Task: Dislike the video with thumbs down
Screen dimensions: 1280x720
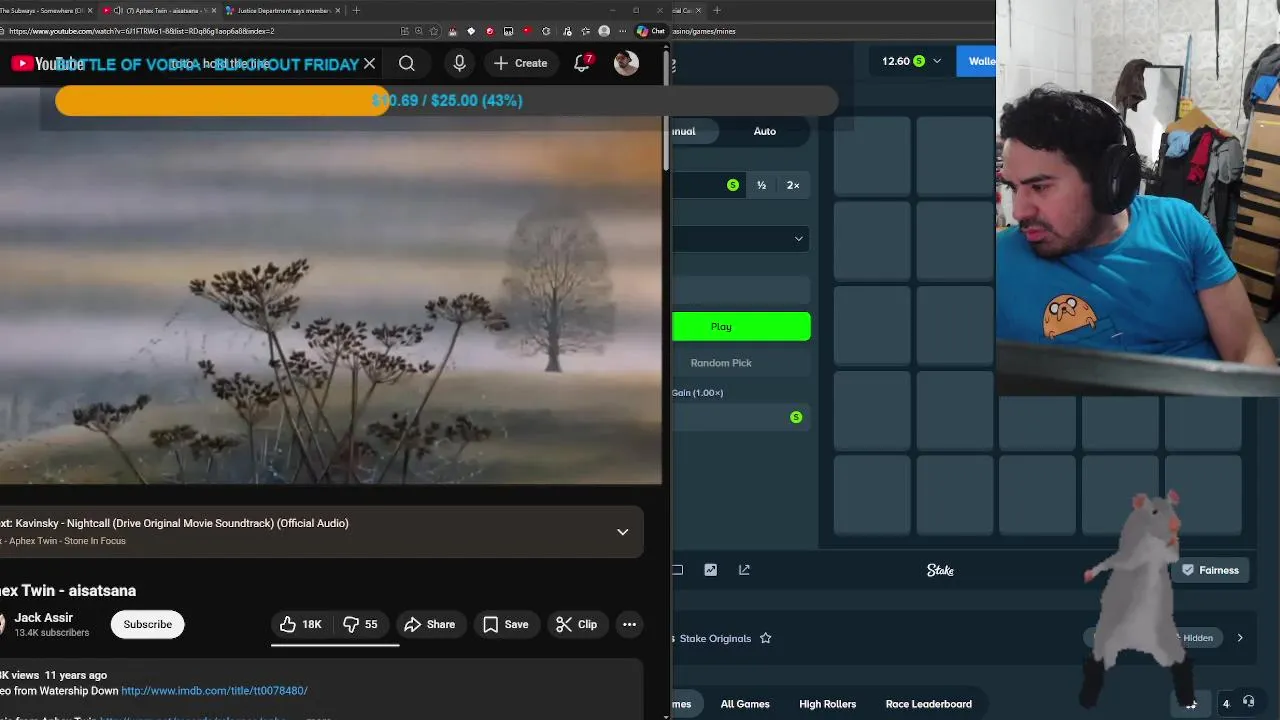Action: click(360, 624)
